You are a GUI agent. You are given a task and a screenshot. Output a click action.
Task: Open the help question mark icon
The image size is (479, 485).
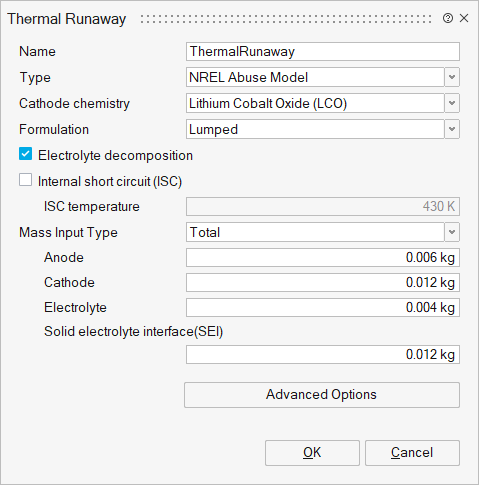448,18
